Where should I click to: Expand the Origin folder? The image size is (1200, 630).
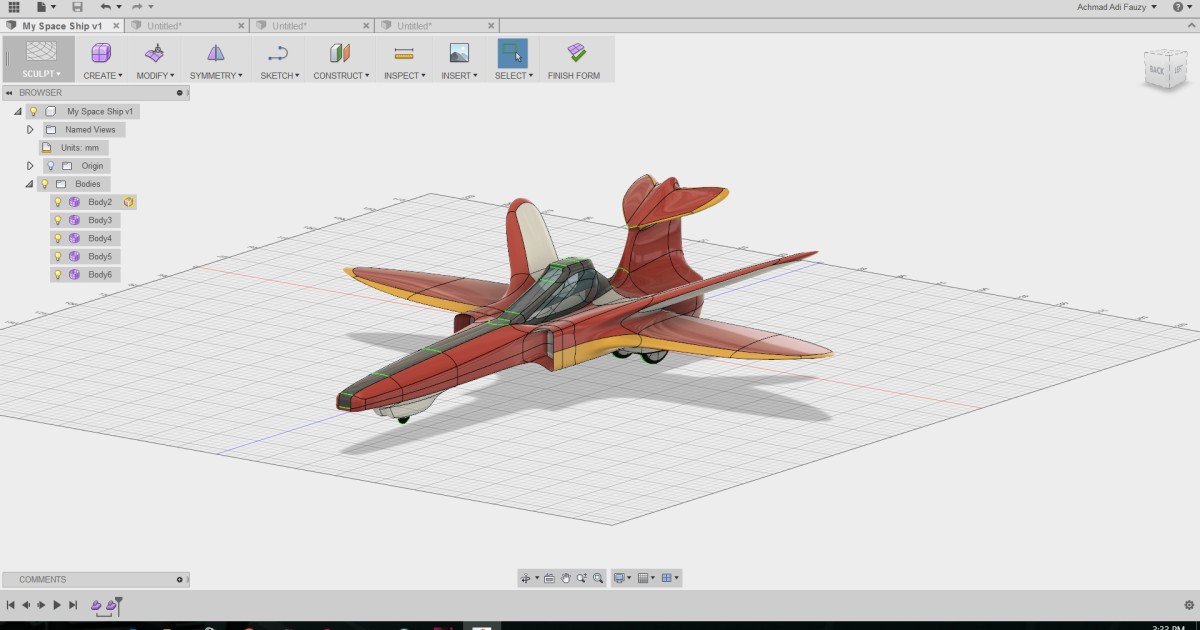(30, 165)
